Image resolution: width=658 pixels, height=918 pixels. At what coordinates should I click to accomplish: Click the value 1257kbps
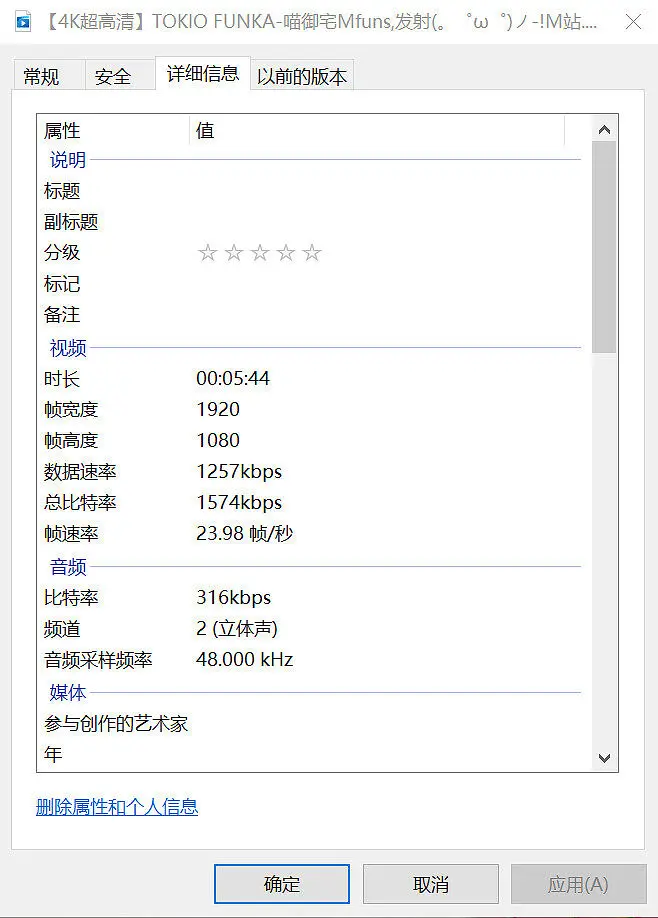[x=239, y=472]
